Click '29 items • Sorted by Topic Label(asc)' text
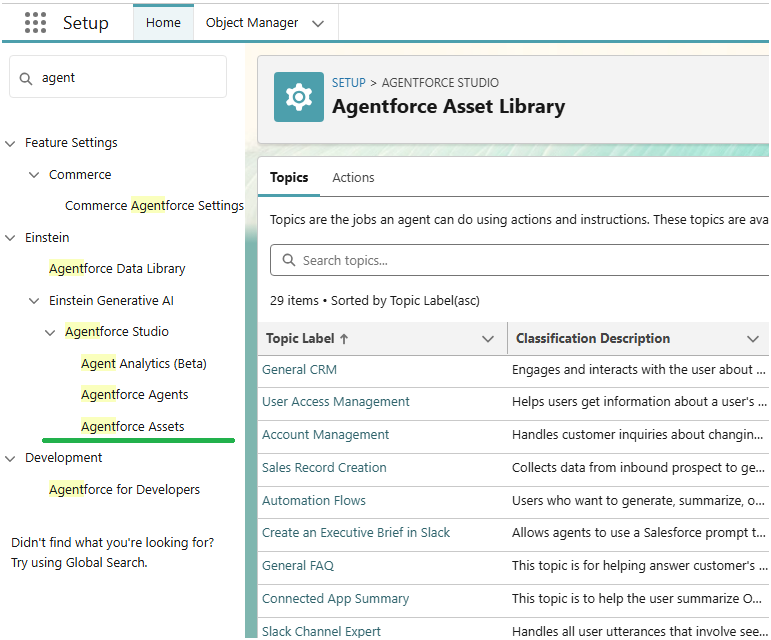The height and width of the screenshot is (640, 771). pyautogui.click(x=375, y=300)
